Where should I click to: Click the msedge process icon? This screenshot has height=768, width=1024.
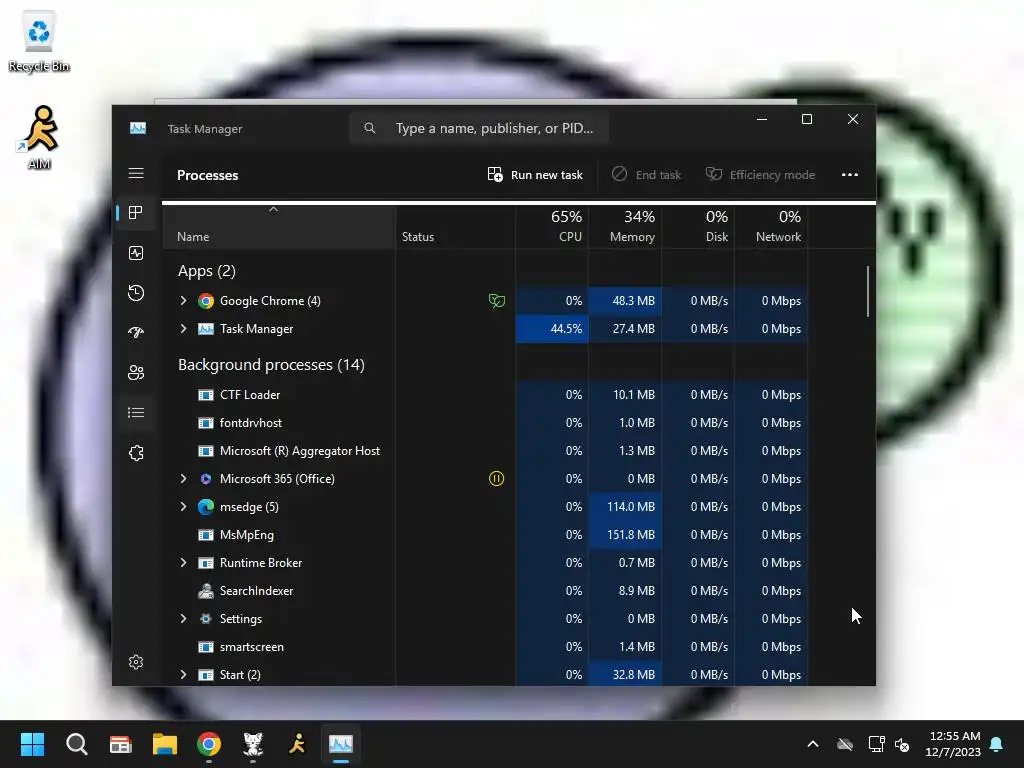point(206,507)
